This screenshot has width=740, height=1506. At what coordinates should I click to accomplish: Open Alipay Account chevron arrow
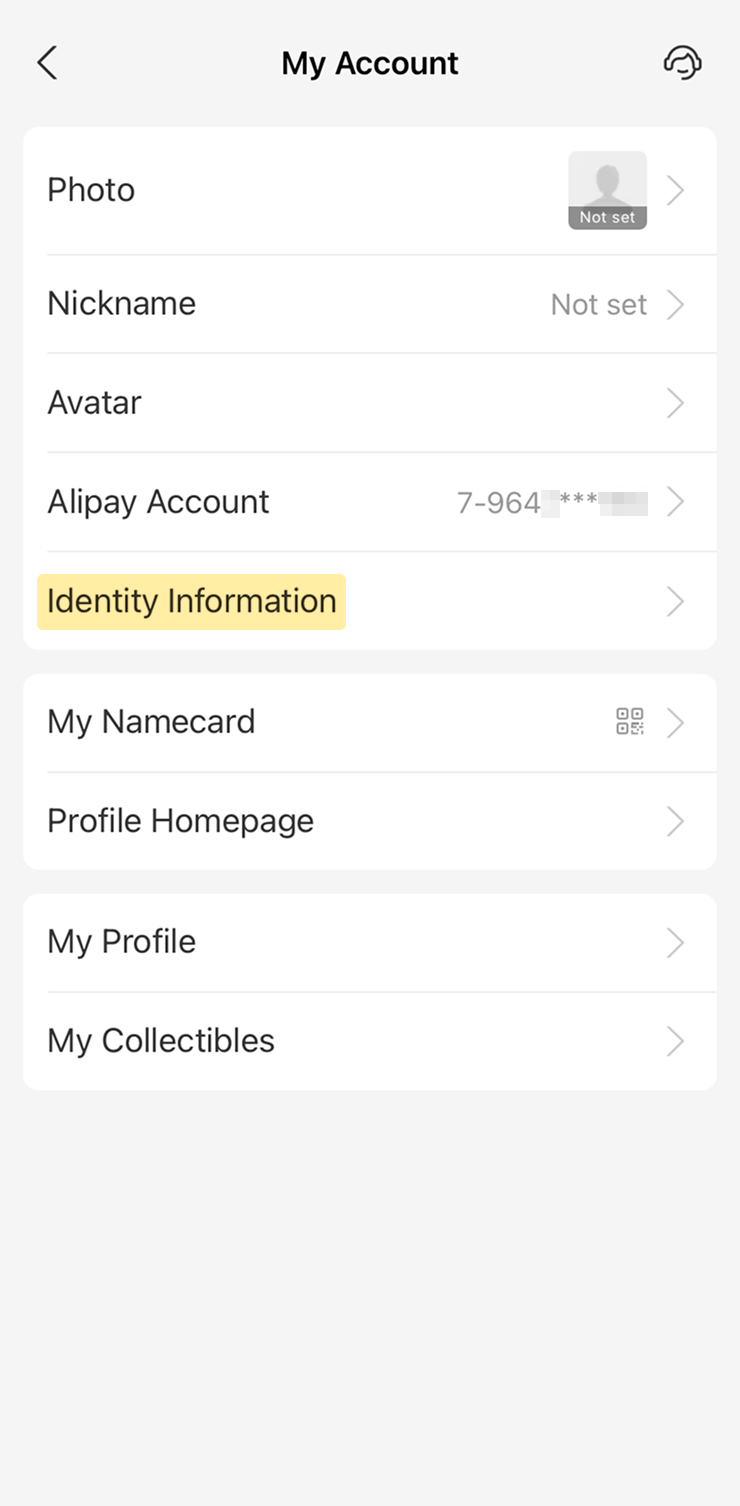(676, 502)
